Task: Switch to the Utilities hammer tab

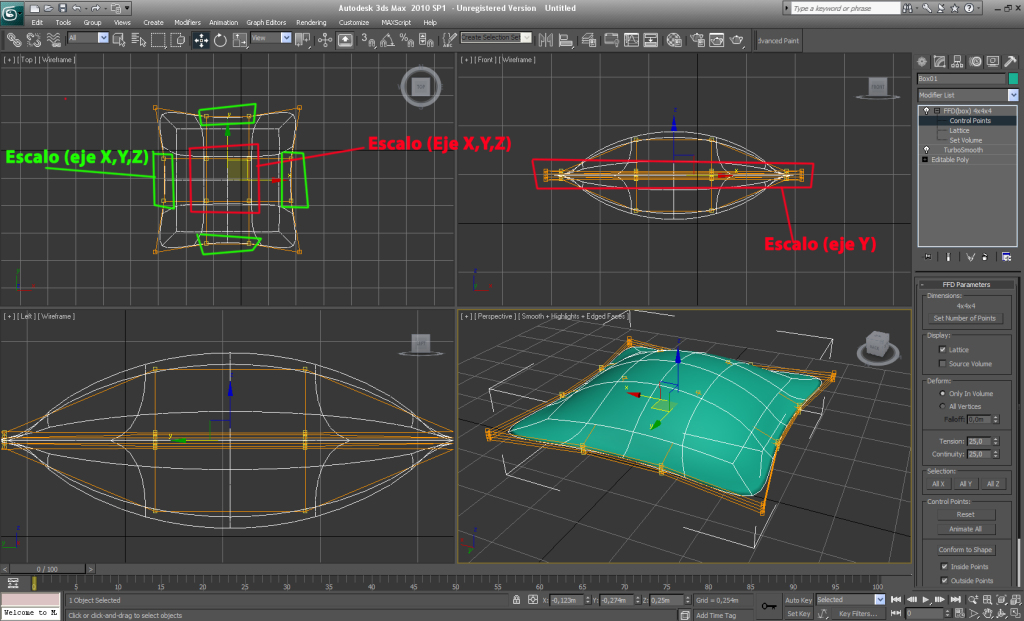Action: [x=1010, y=62]
